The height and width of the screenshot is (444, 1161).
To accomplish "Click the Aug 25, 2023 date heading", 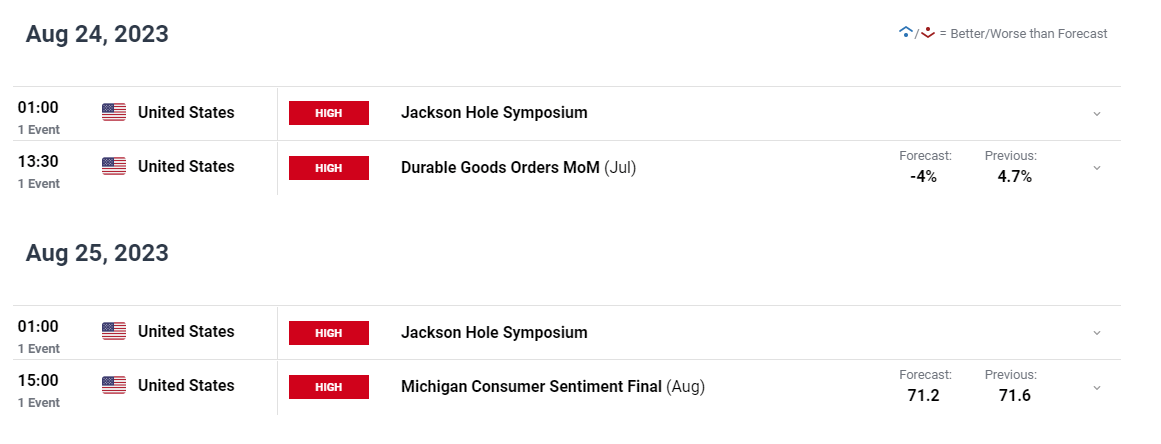I will pyautogui.click(x=97, y=253).
